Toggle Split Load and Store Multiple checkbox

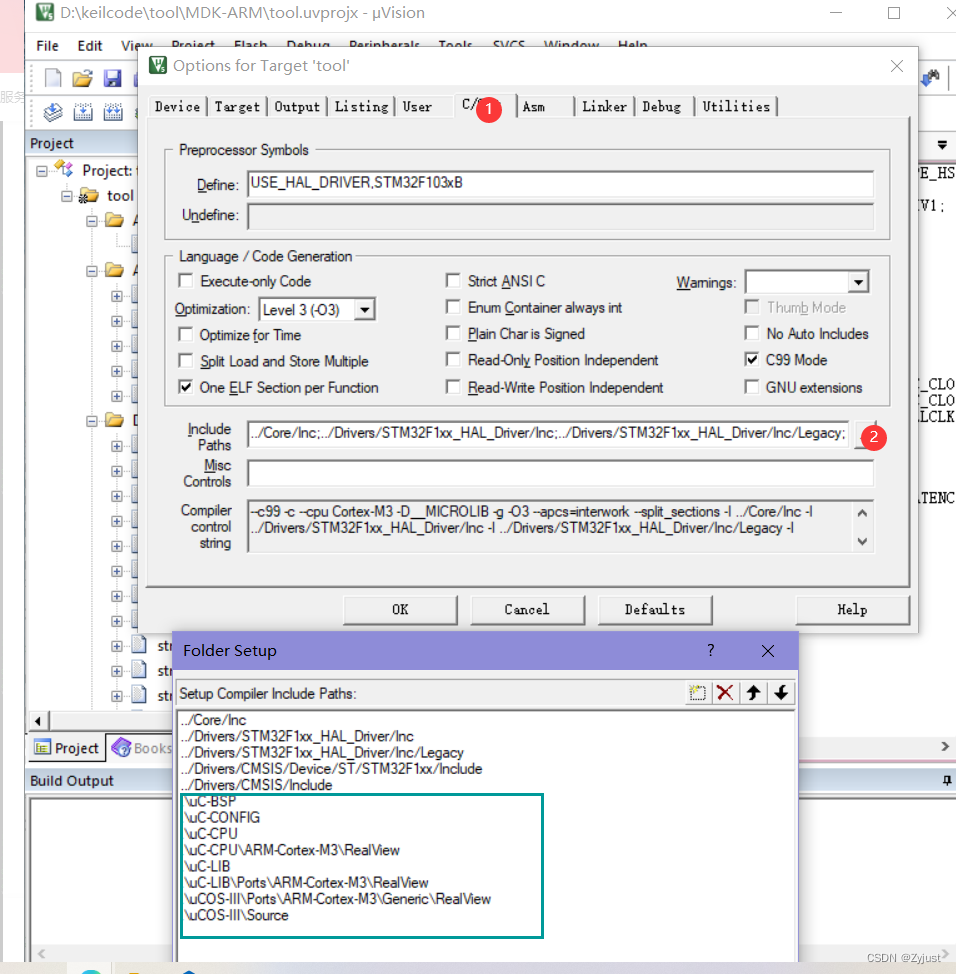186,360
